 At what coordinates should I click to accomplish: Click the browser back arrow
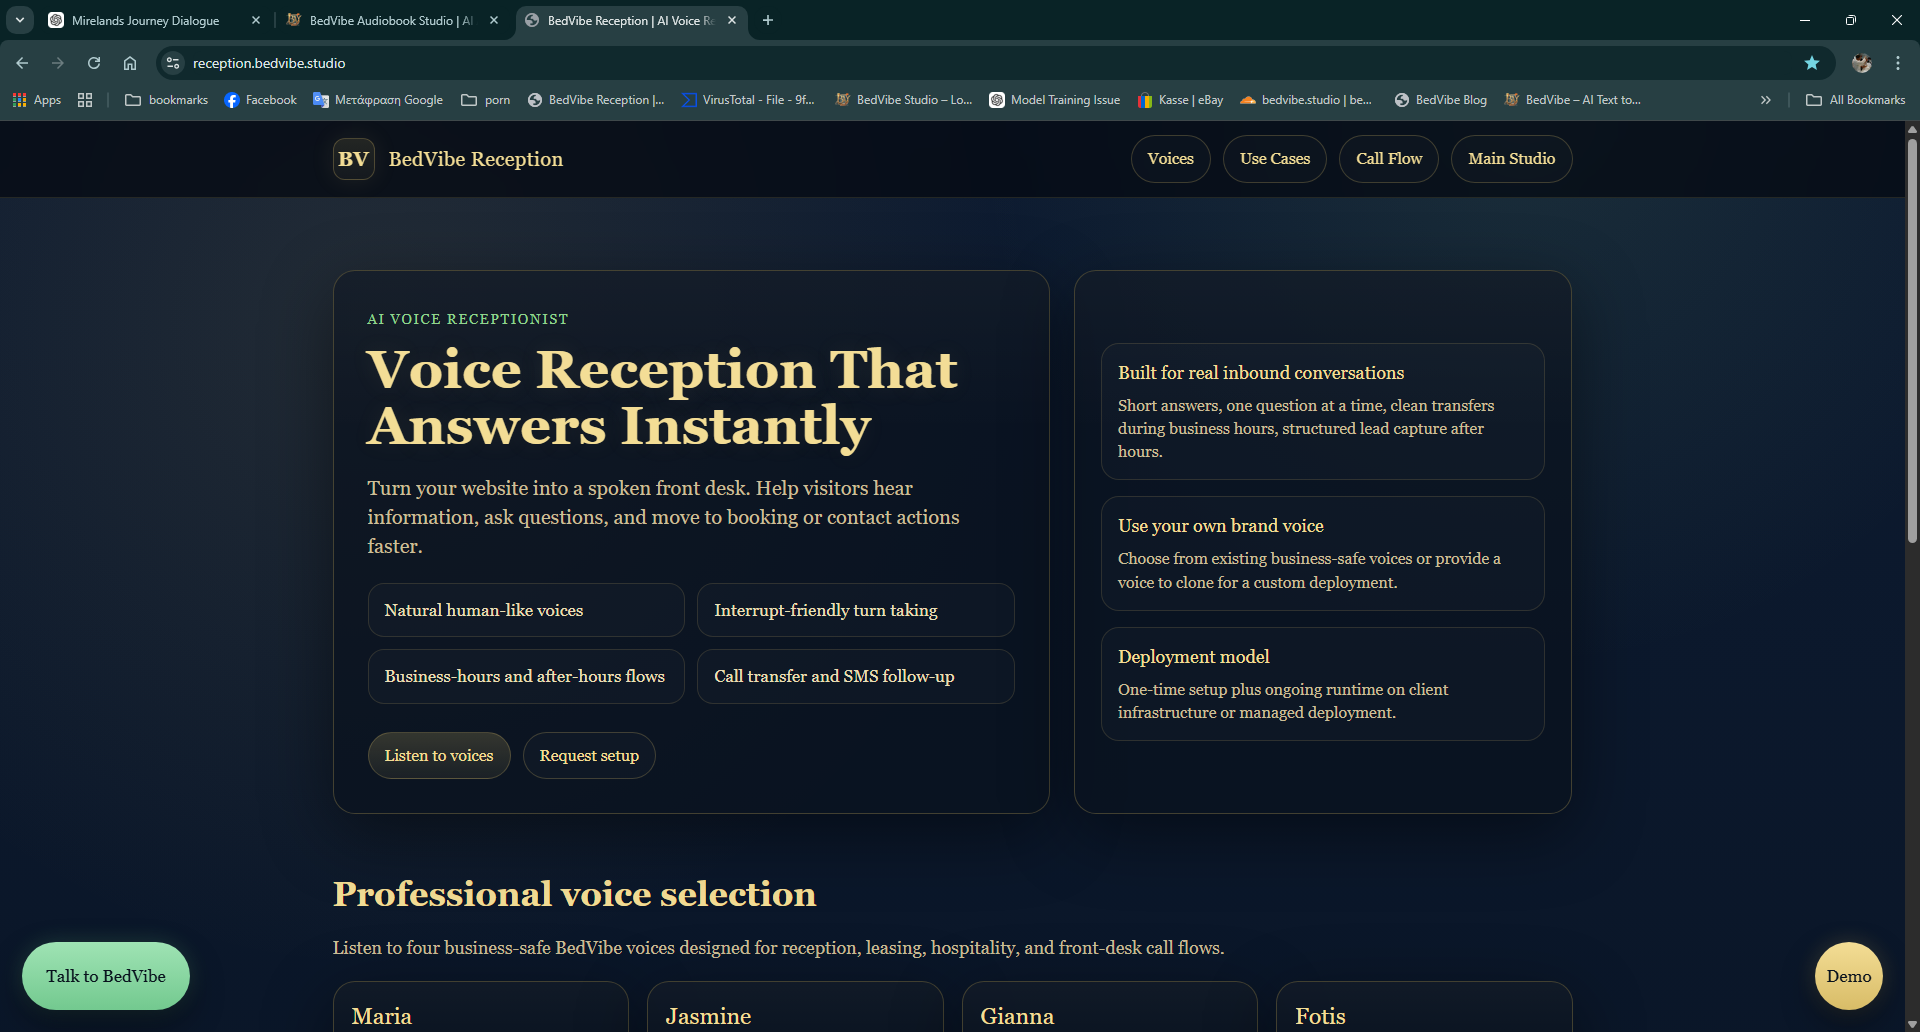click(x=22, y=63)
